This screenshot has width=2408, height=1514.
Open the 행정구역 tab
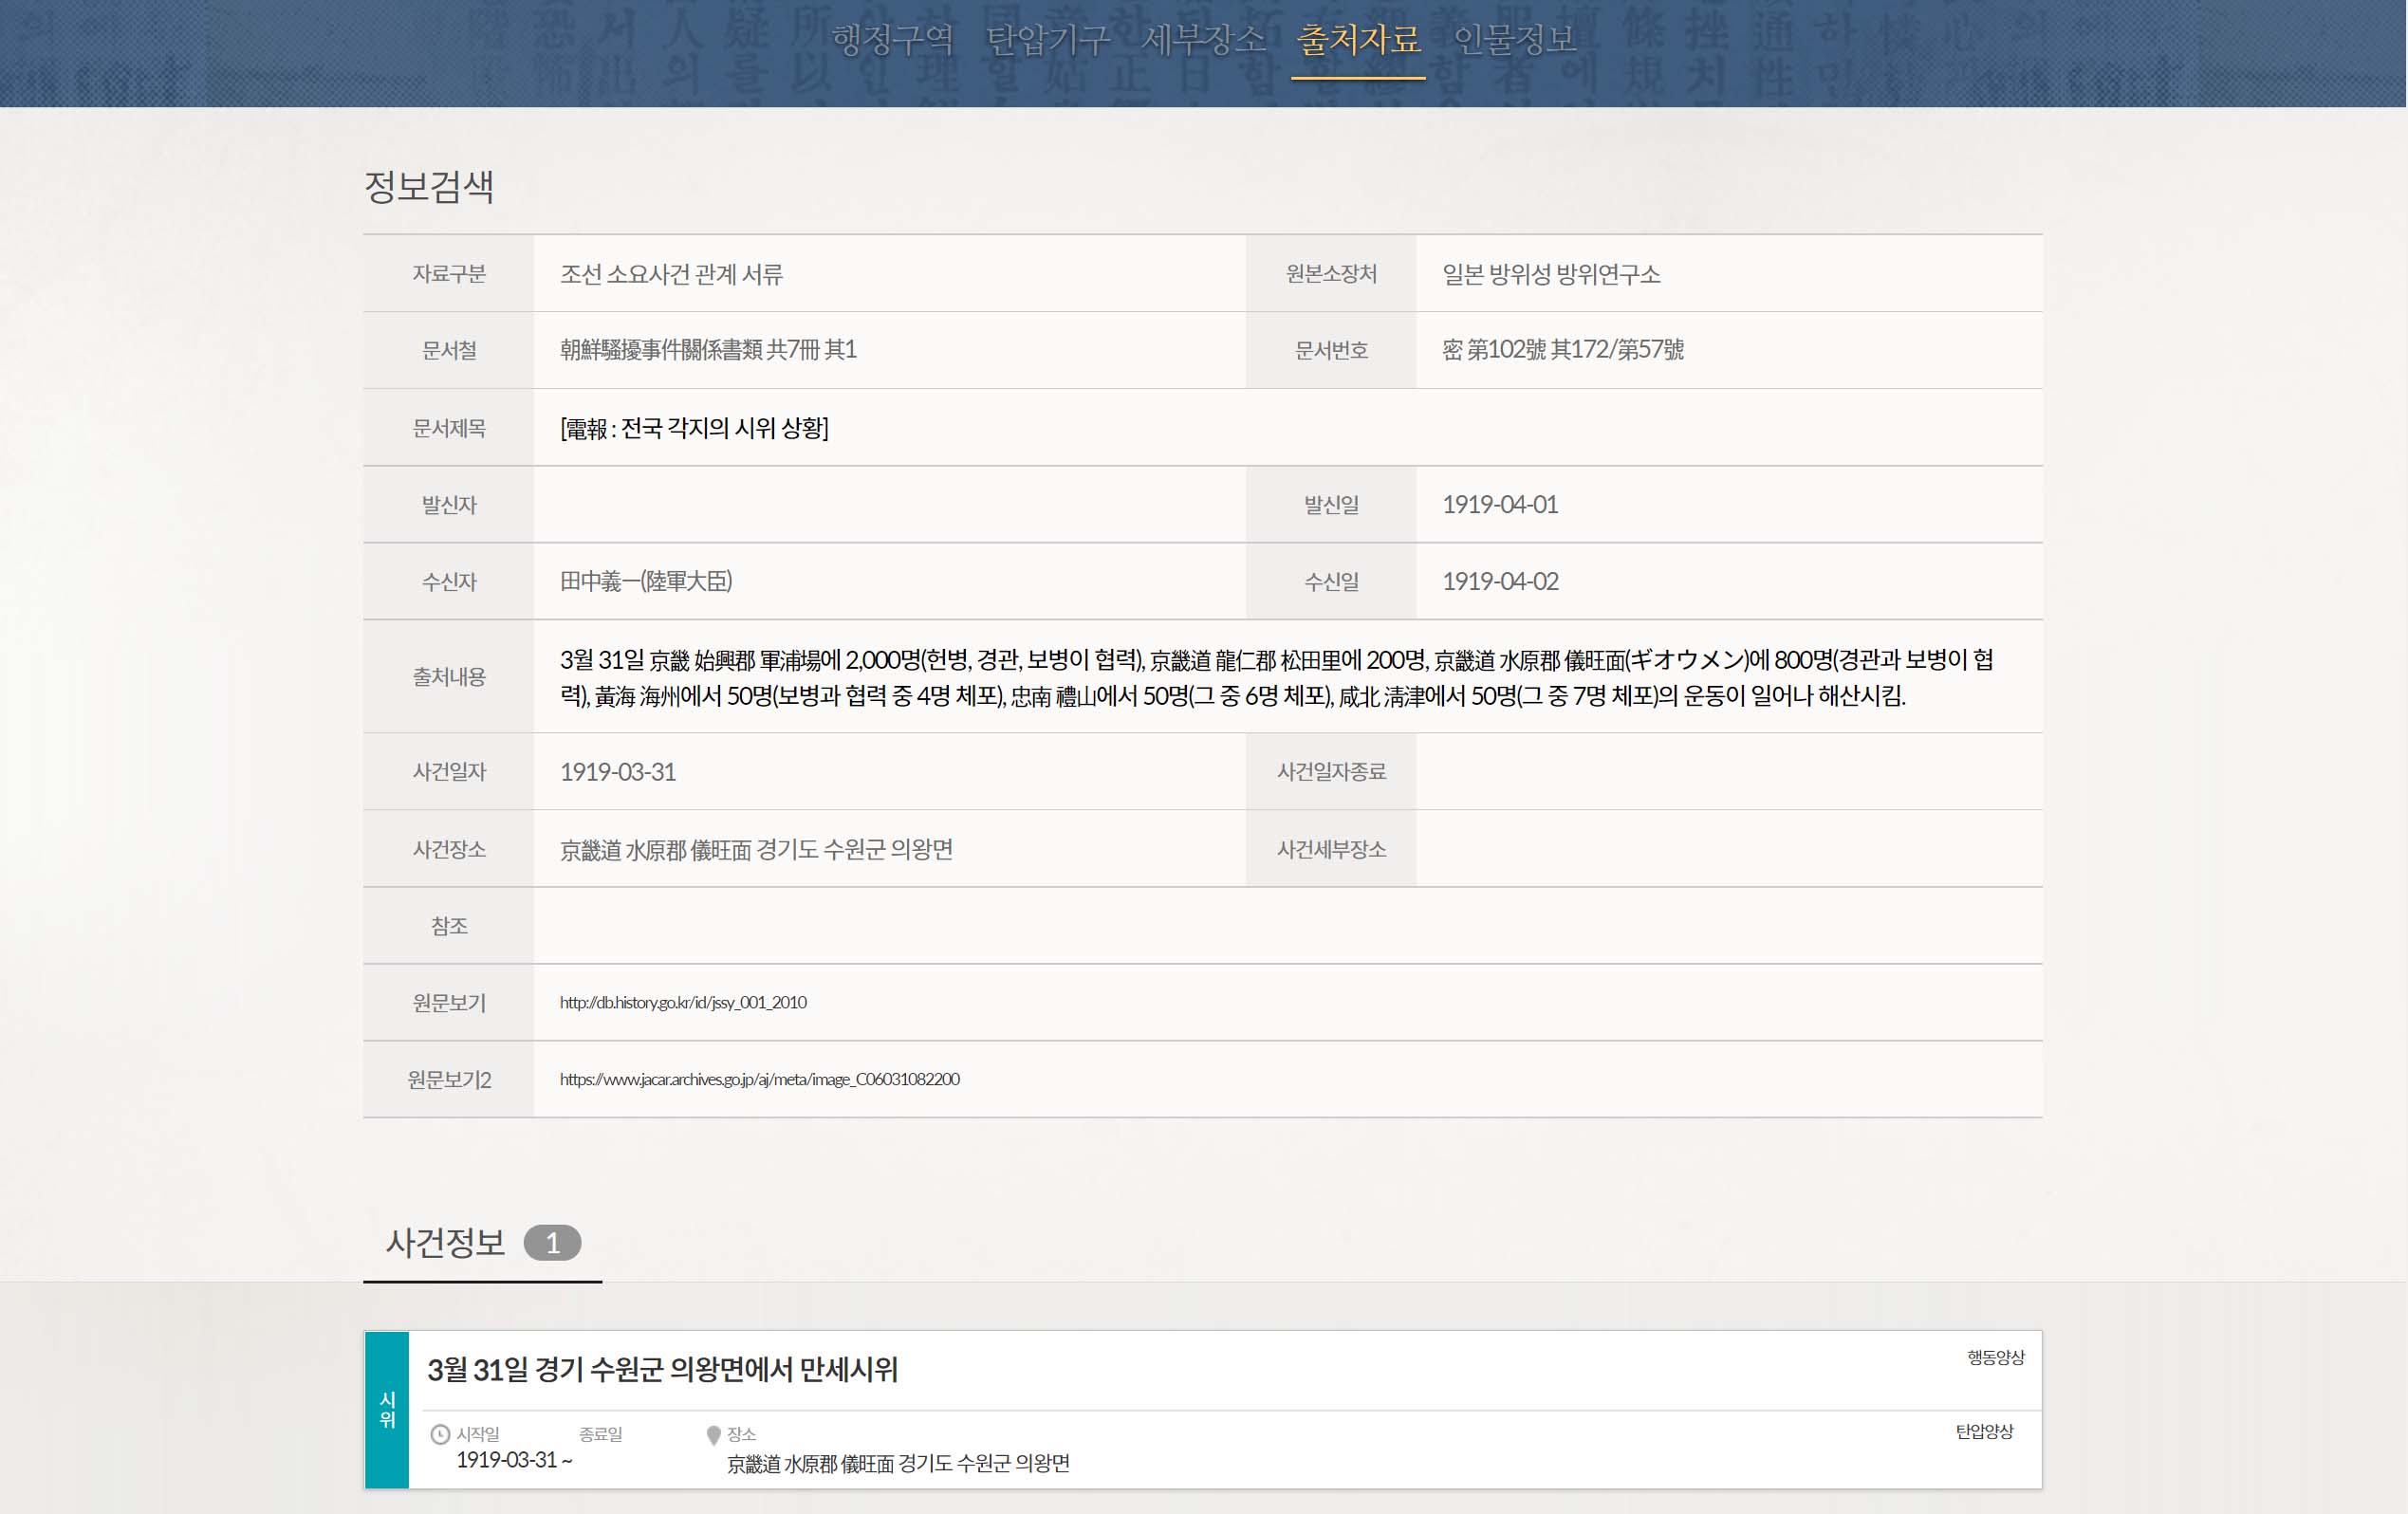click(892, 40)
